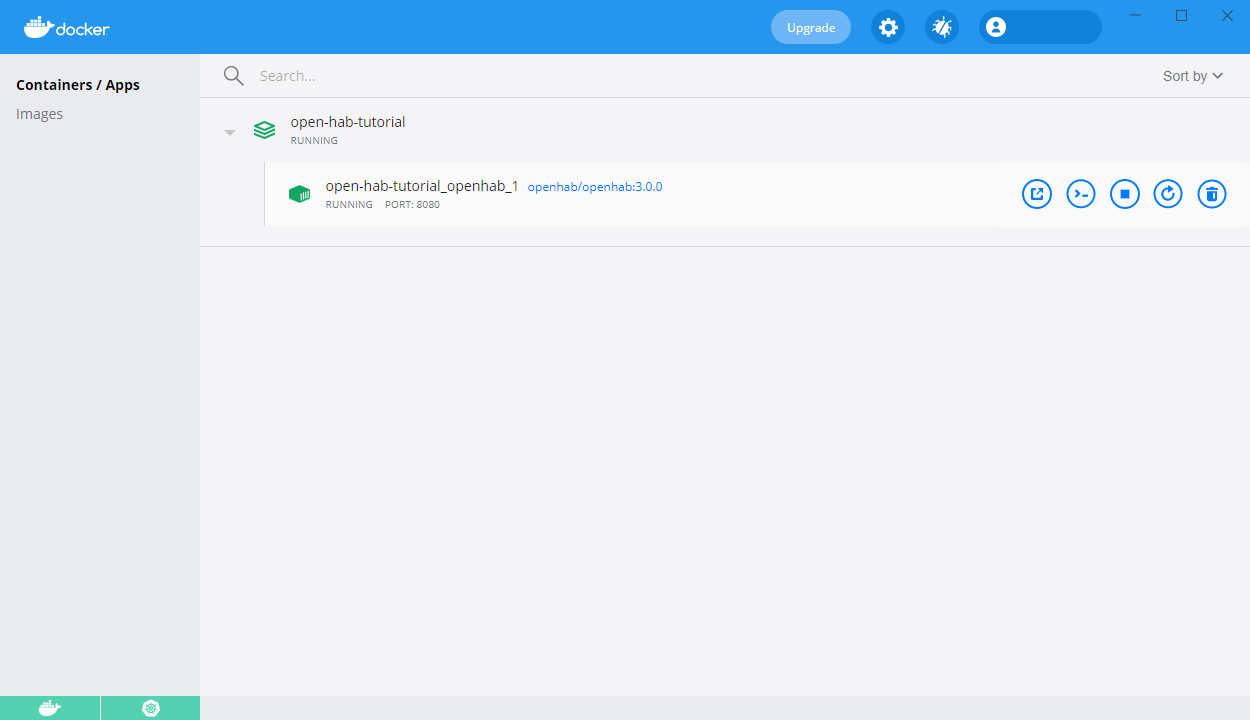Switch to the Images view
This screenshot has width=1250, height=720.
[x=39, y=113]
